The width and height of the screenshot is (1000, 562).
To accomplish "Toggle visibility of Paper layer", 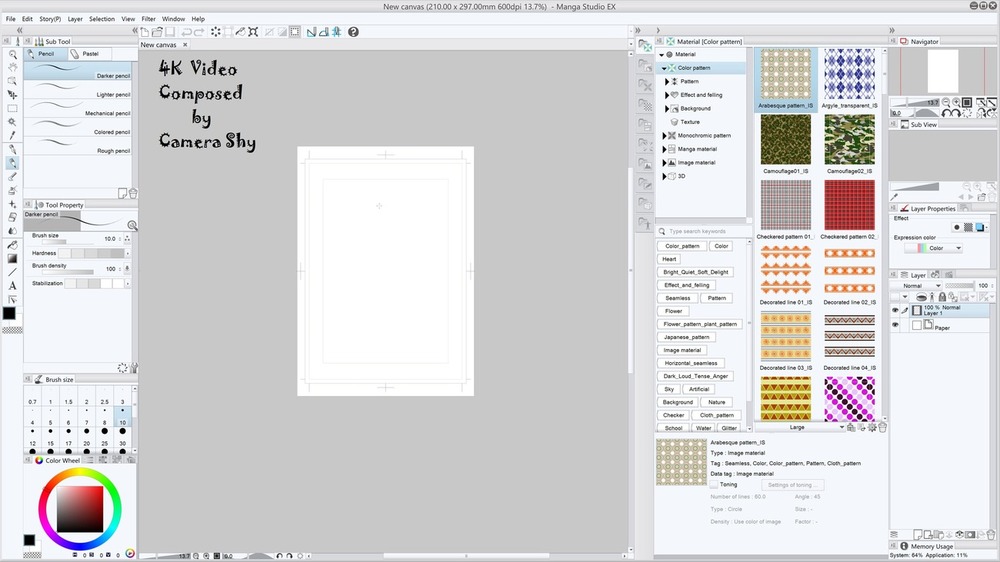I will tap(895, 325).
